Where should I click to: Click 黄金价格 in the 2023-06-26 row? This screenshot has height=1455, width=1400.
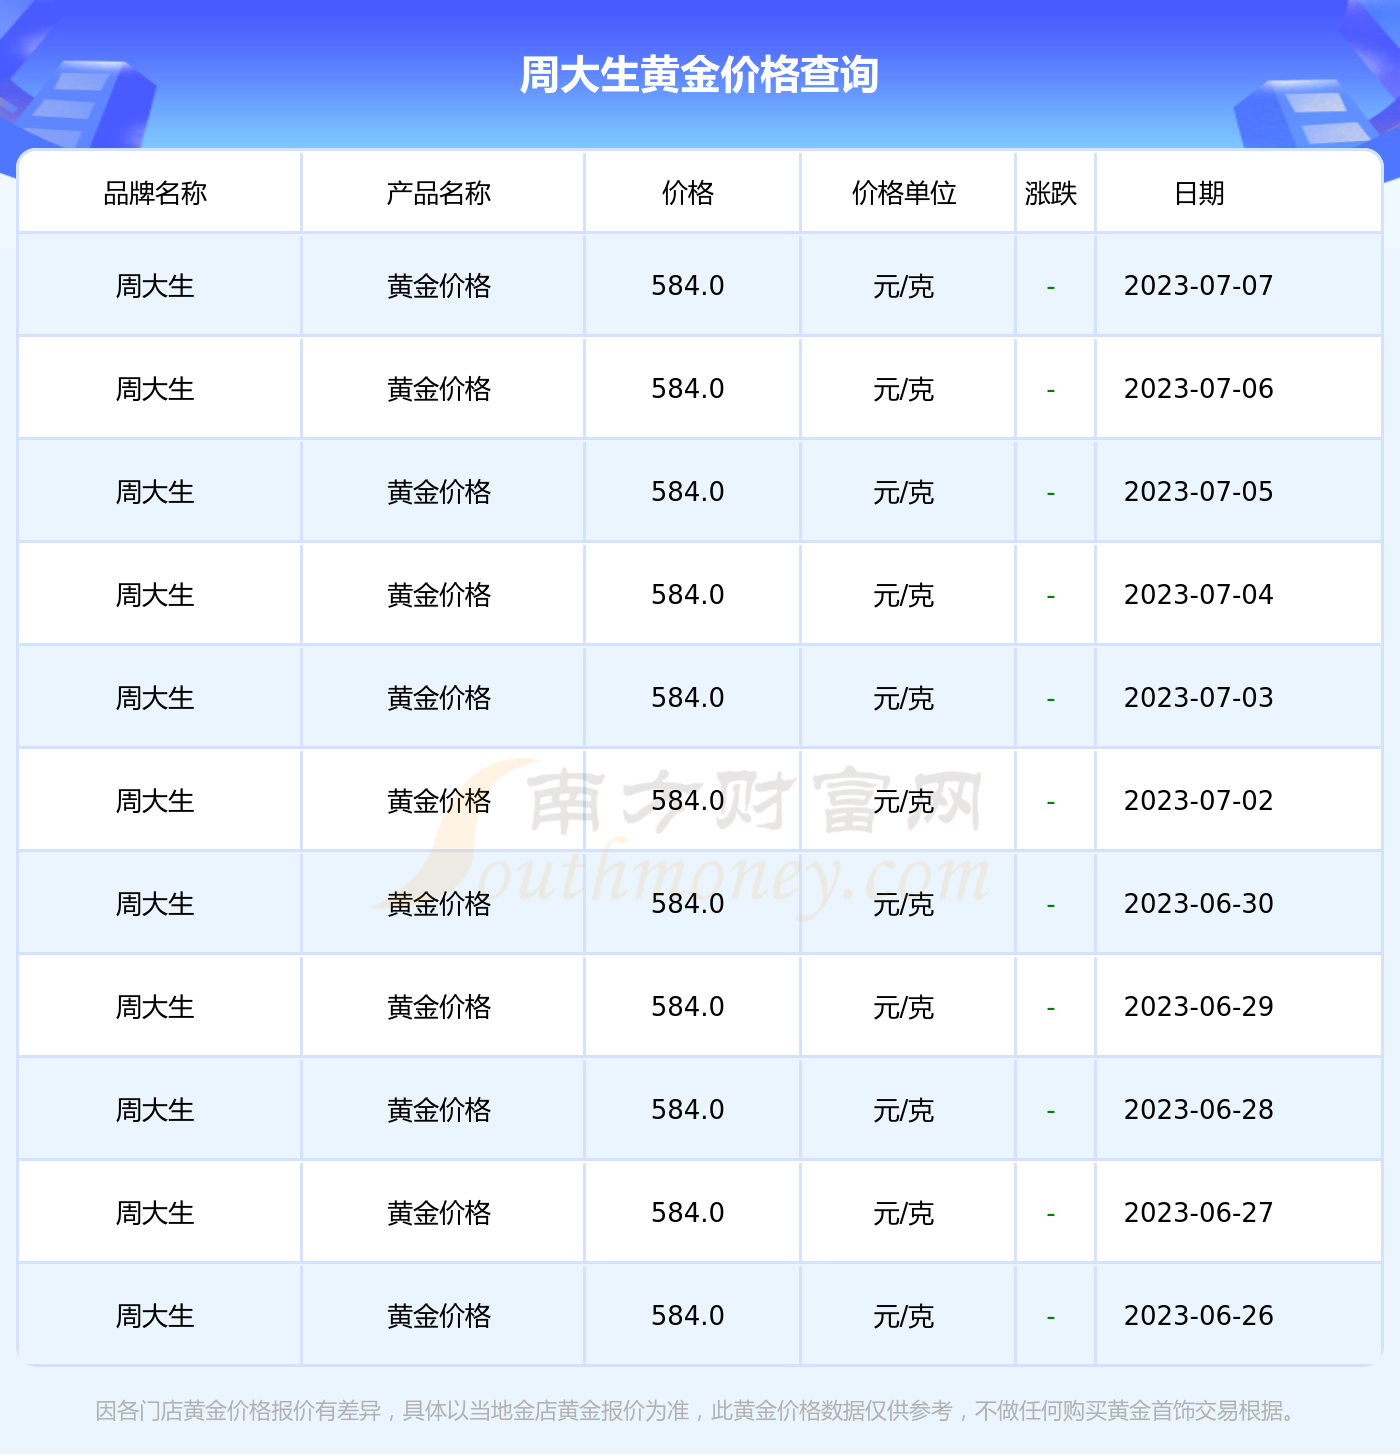click(439, 1316)
